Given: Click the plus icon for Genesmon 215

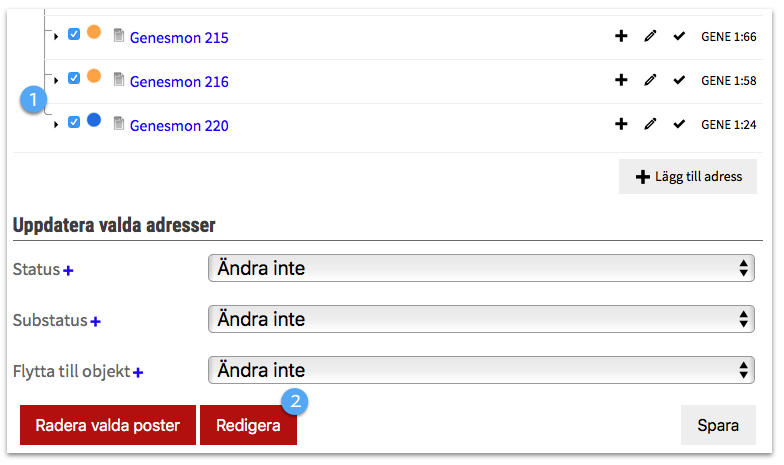Looking at the screenshot, I should (x=621, y=37).
